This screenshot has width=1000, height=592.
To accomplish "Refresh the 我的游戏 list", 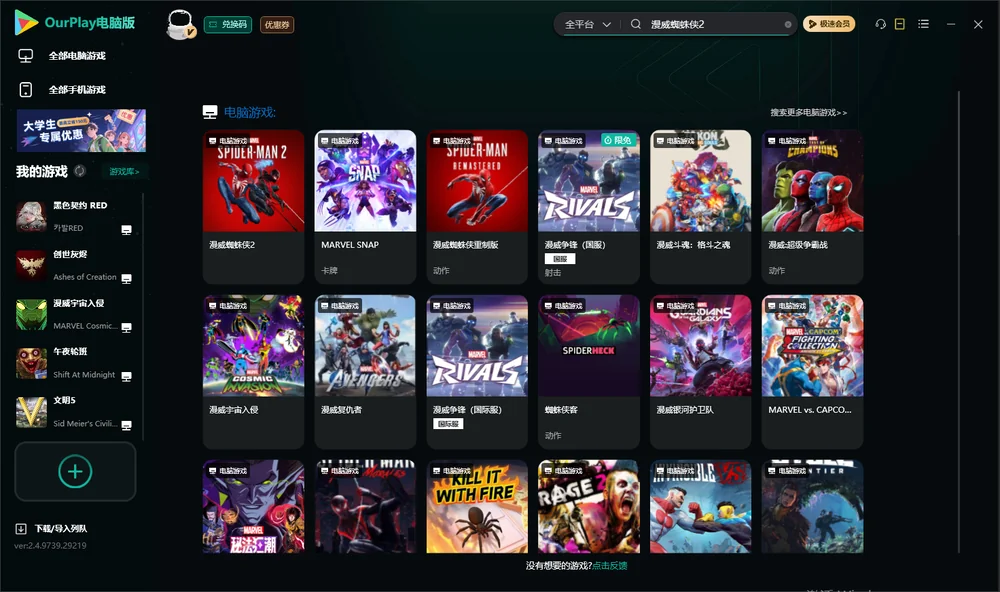I will (x=80, y=171).
